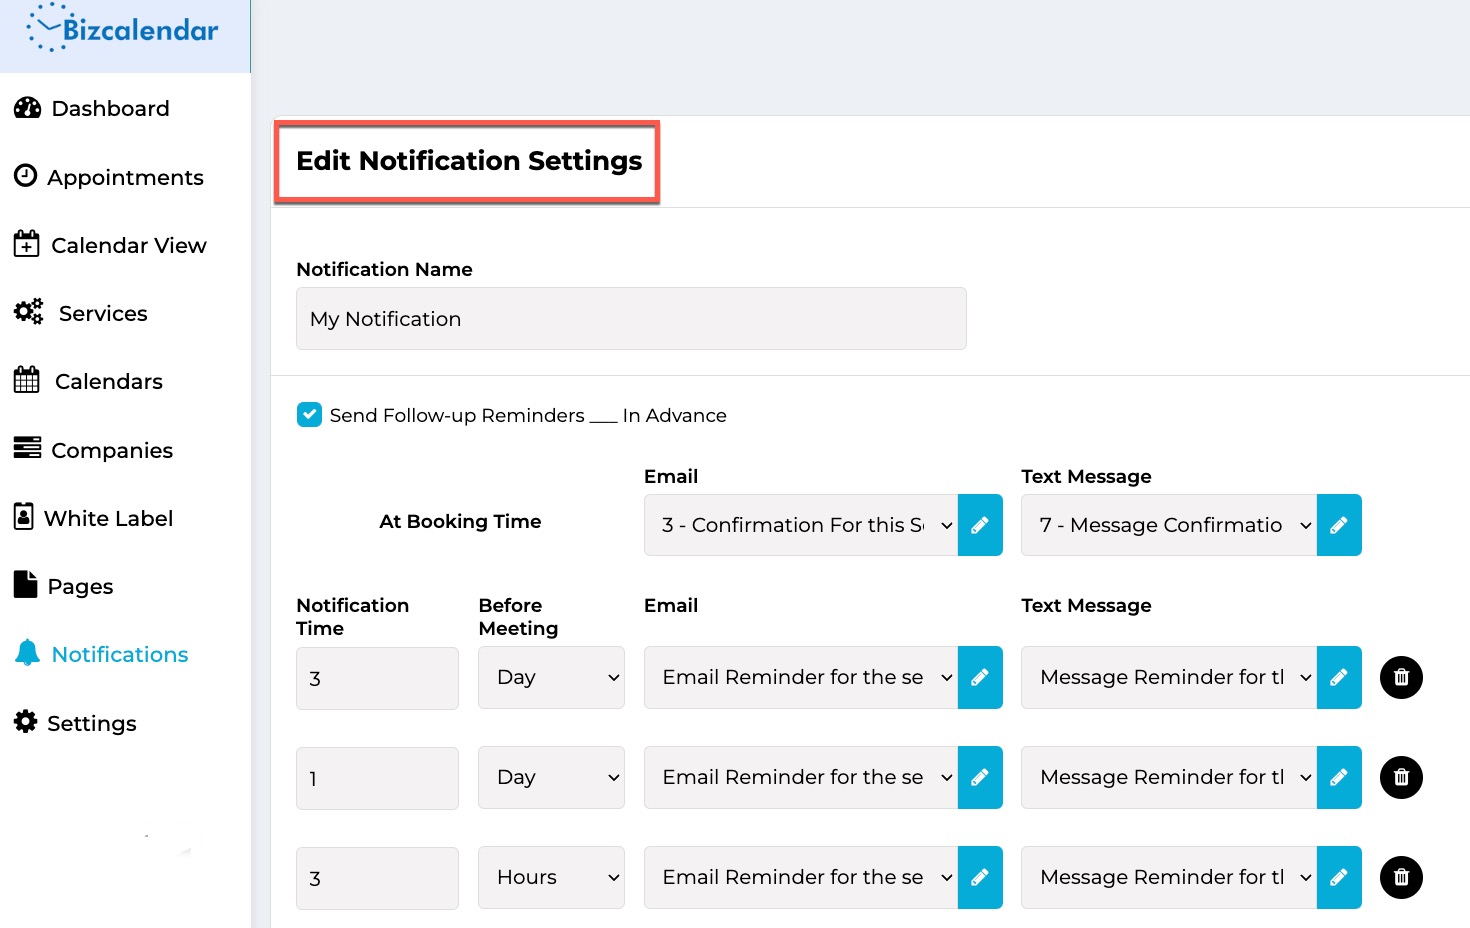Image resolution: width=1470 pixels, height=928 pixels.
Task: Delete the 3 Day reminder row
Action: (x=1401, y=677)
